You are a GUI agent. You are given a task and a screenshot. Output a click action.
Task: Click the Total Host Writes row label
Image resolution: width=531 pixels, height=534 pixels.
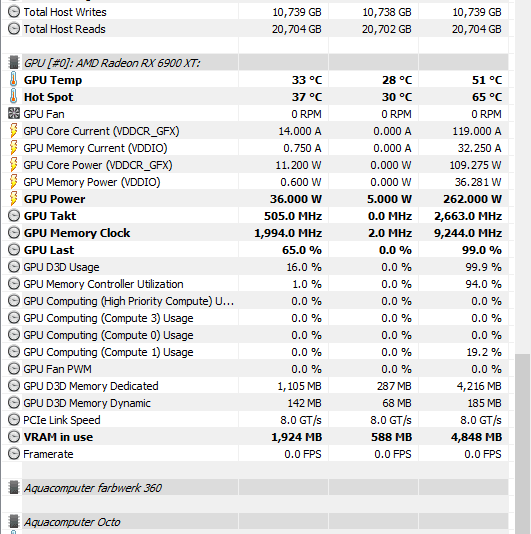coord(65,12)
